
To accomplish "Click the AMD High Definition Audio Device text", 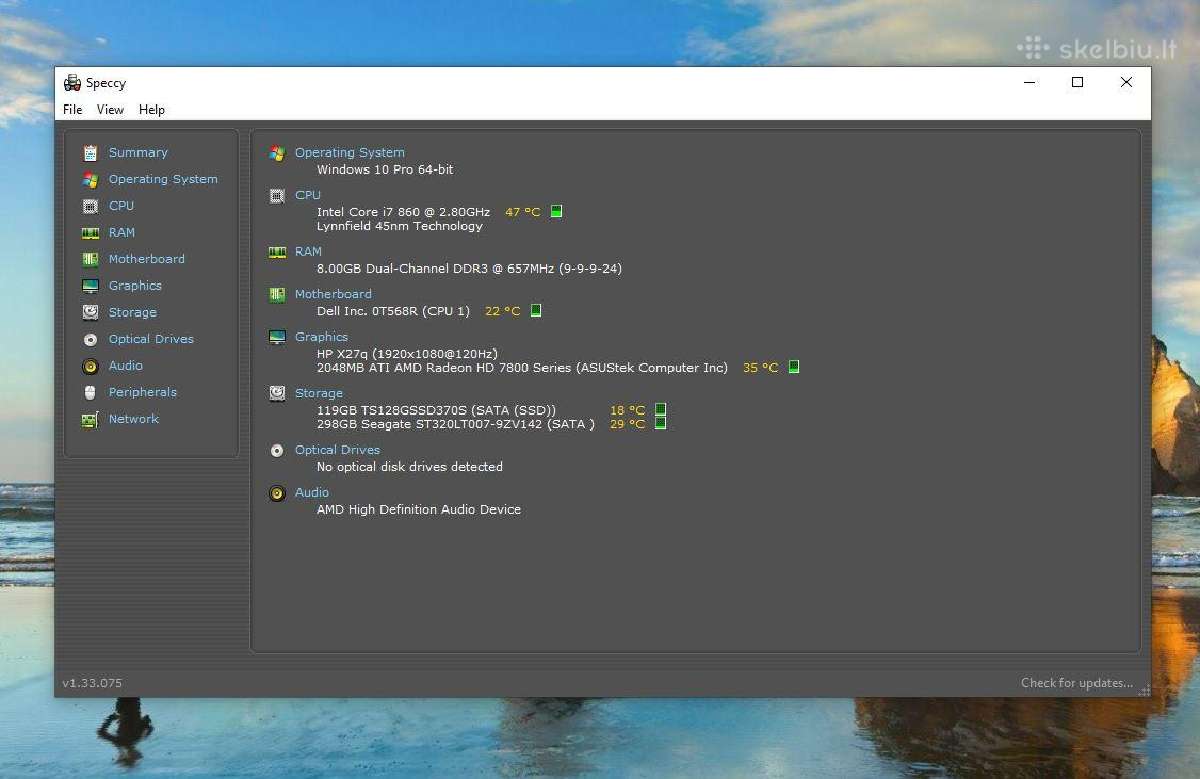I will point(419,510).
